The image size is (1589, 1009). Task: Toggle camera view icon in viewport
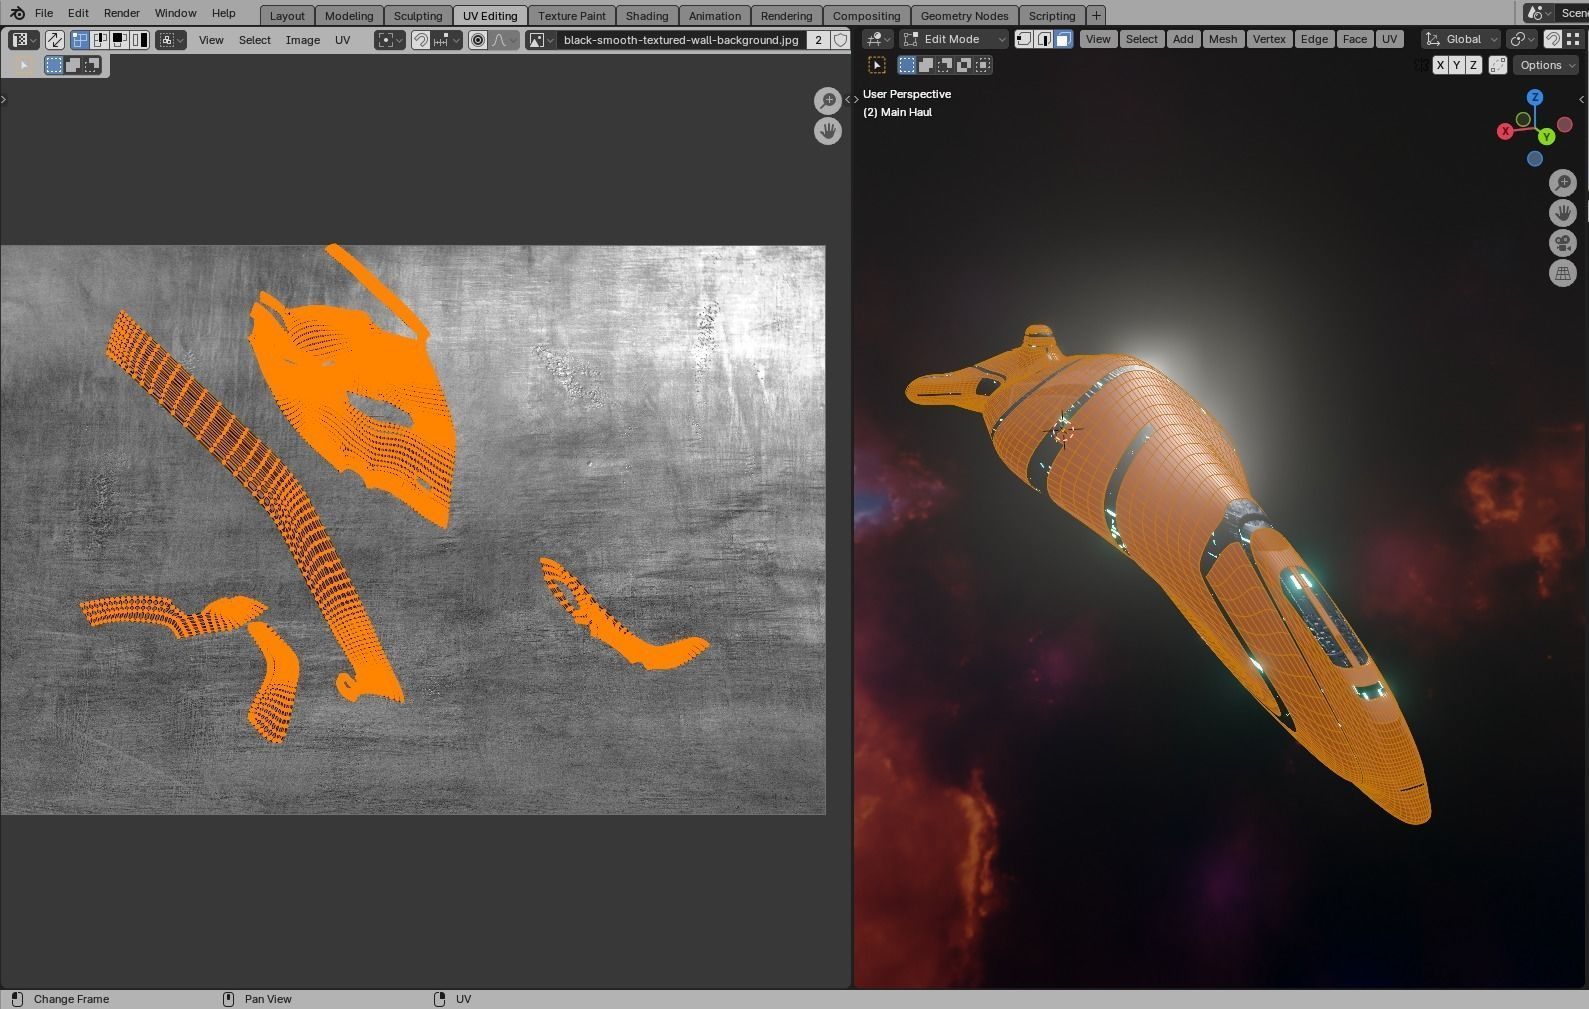(1562, 243)
